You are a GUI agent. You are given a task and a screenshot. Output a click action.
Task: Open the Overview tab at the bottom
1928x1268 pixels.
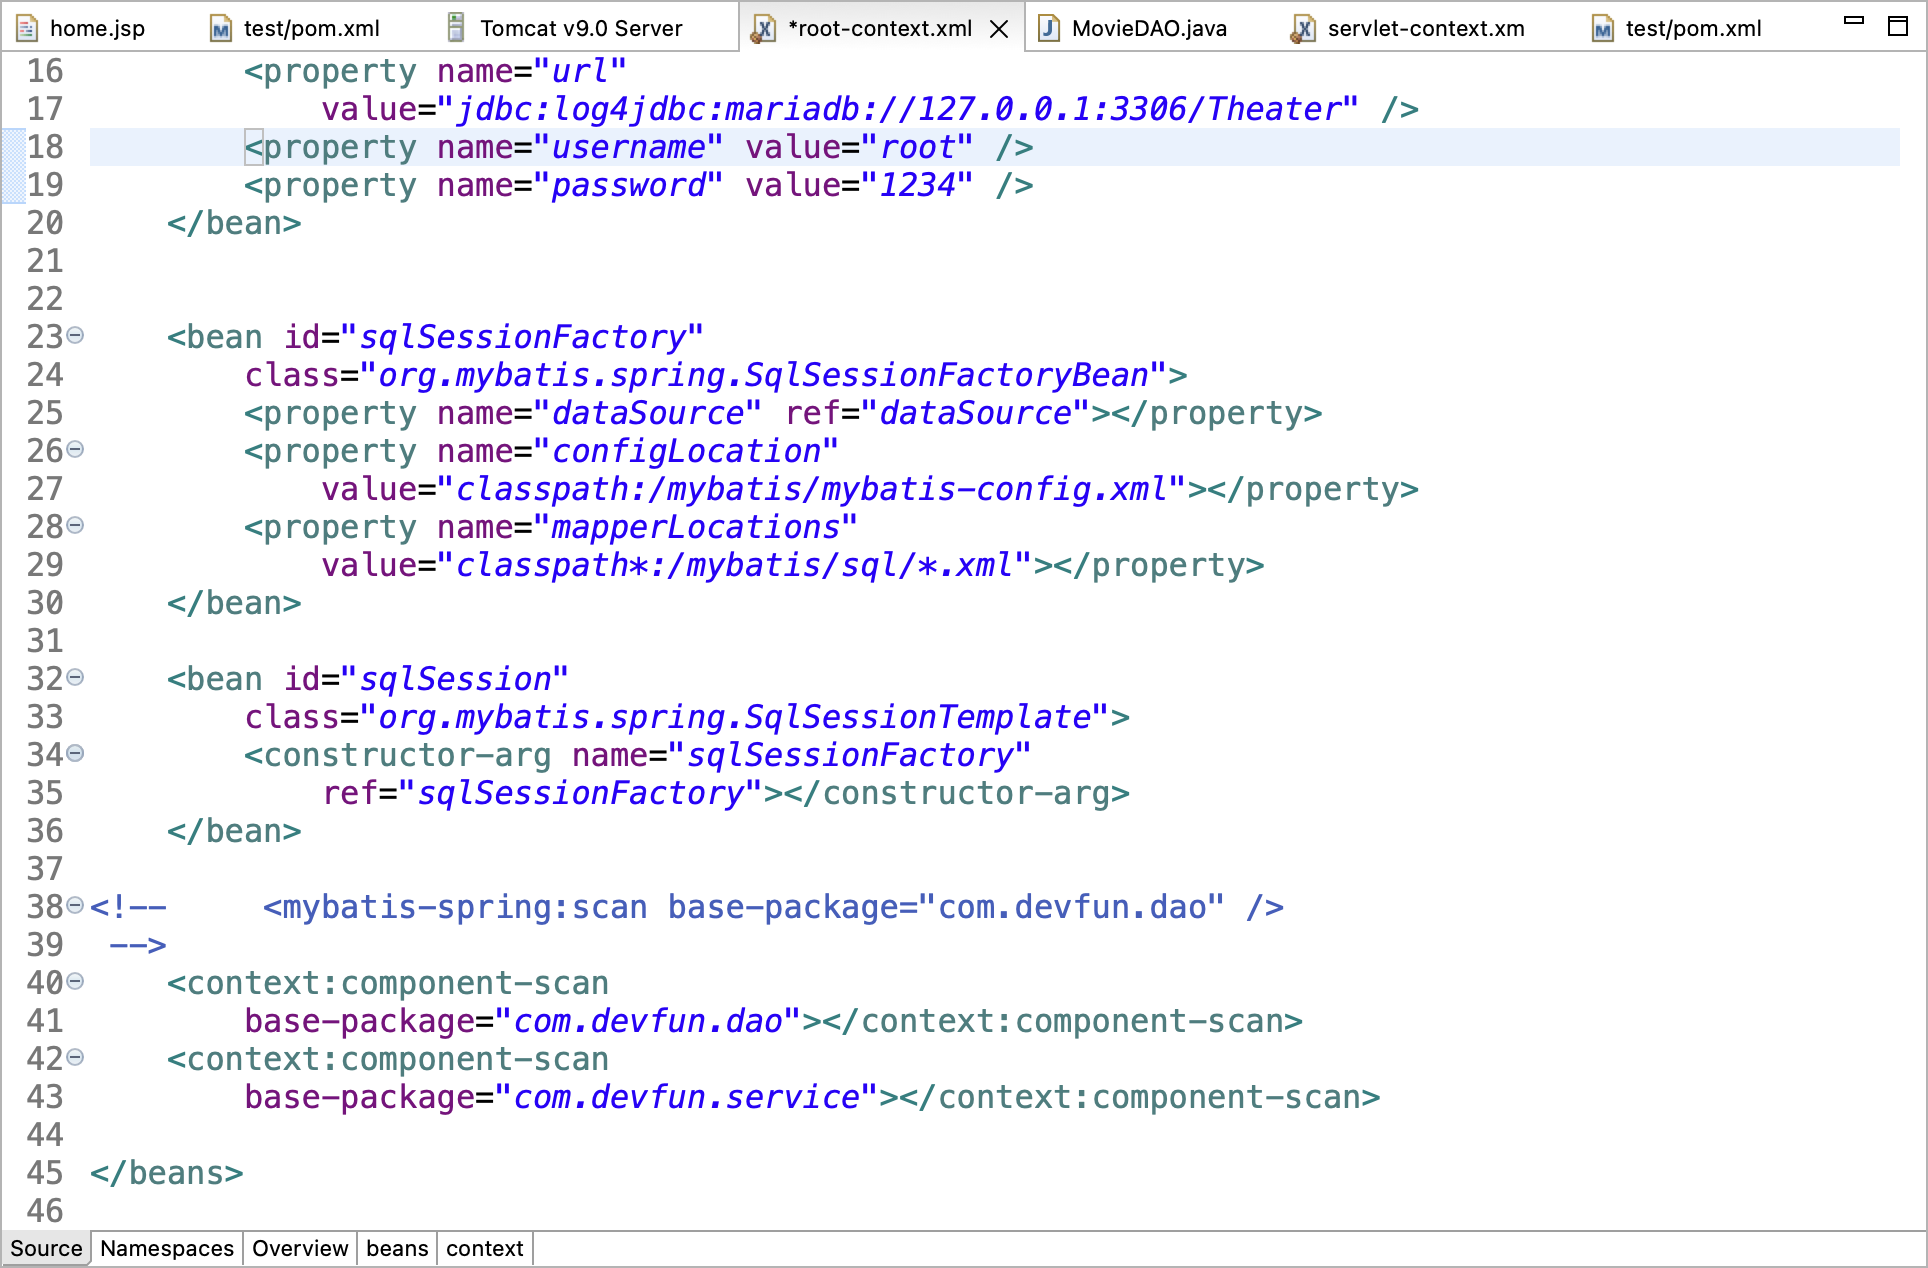coord(300,1248)
